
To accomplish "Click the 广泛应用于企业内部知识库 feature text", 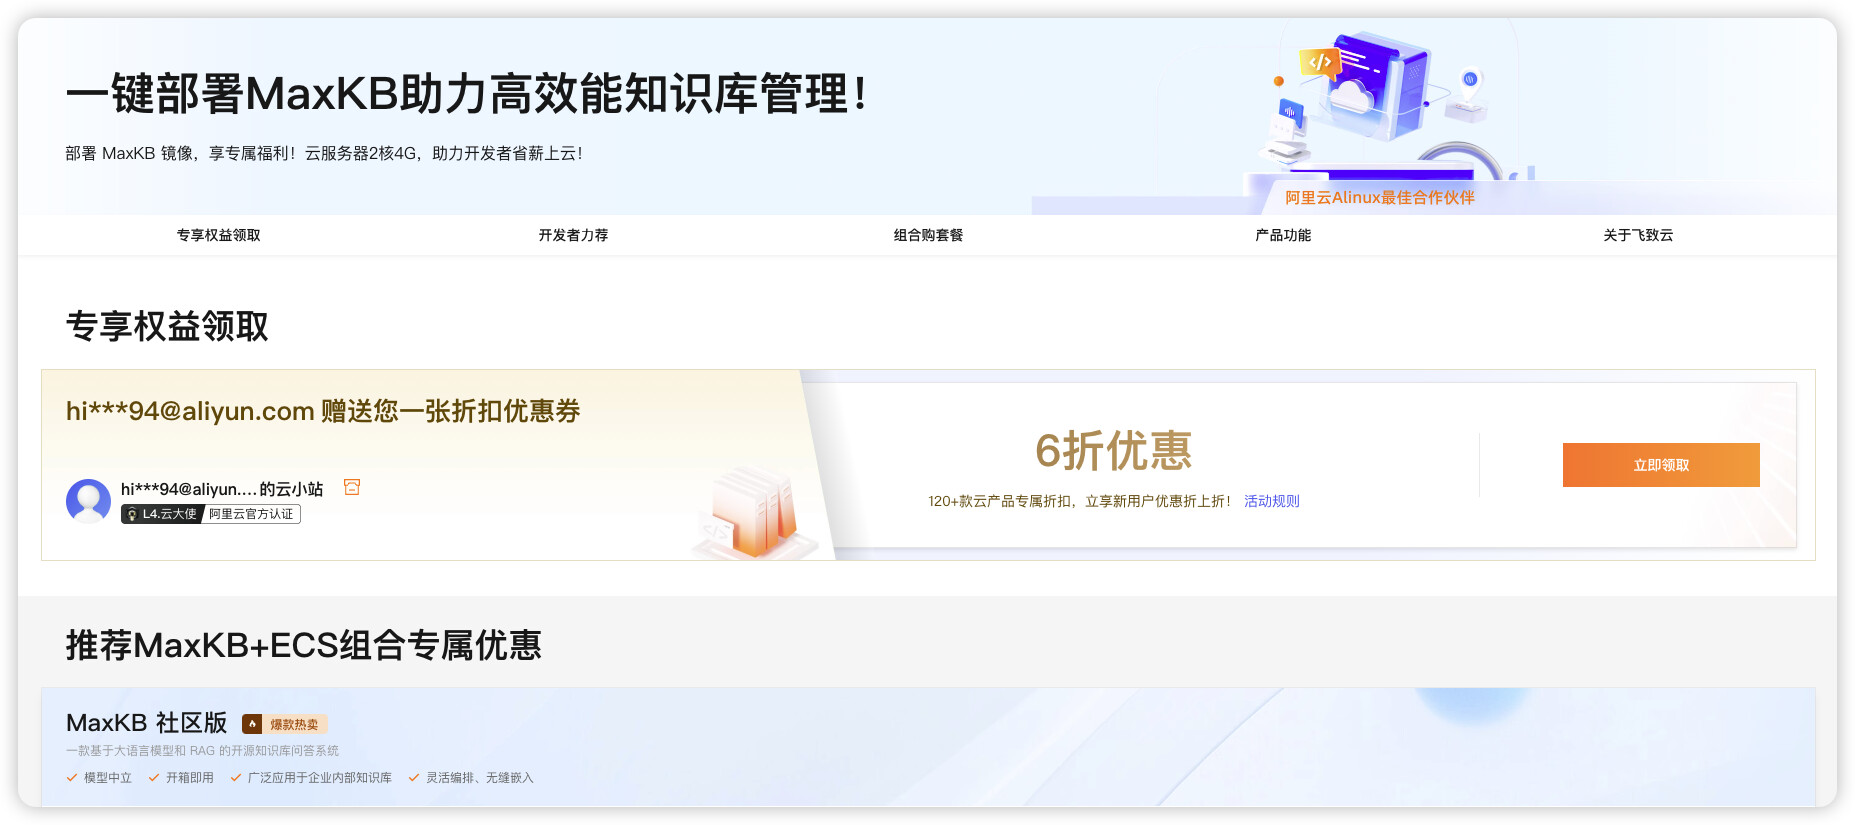I will click(320, 777).
